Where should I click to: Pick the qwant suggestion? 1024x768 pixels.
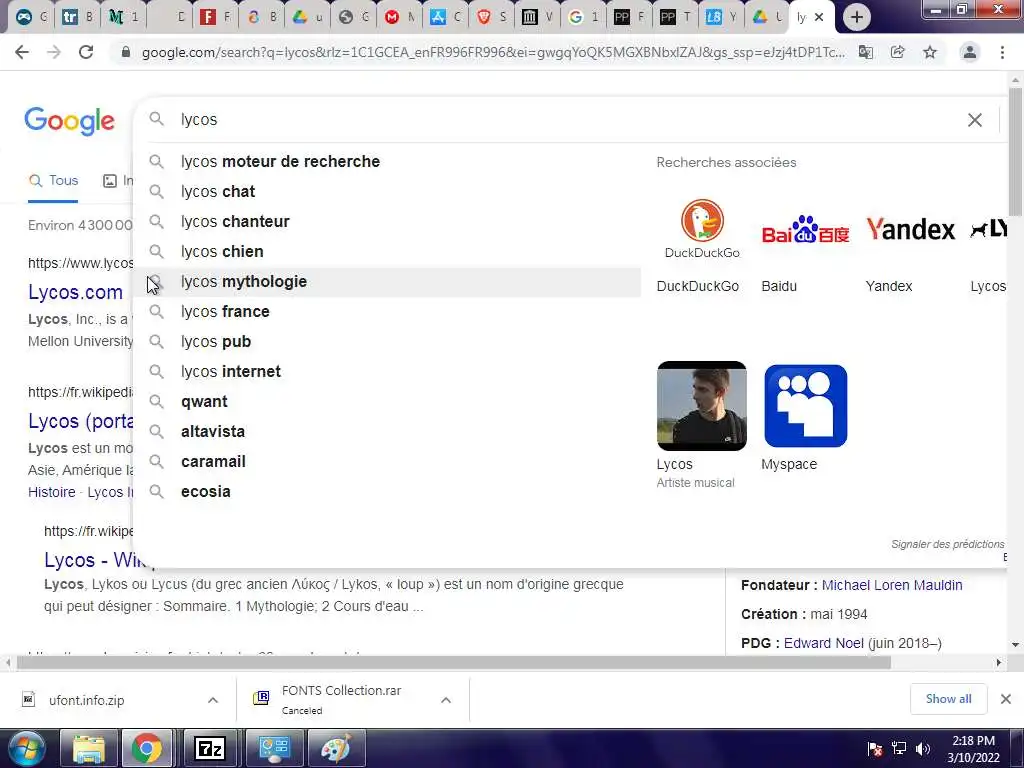[387, 402]
